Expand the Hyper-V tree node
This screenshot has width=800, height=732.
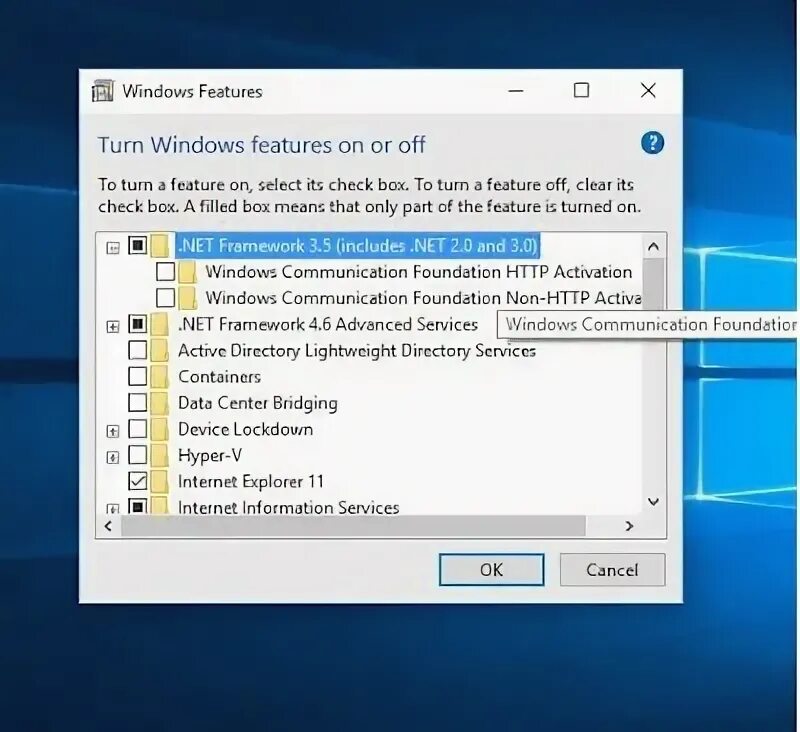113,457
